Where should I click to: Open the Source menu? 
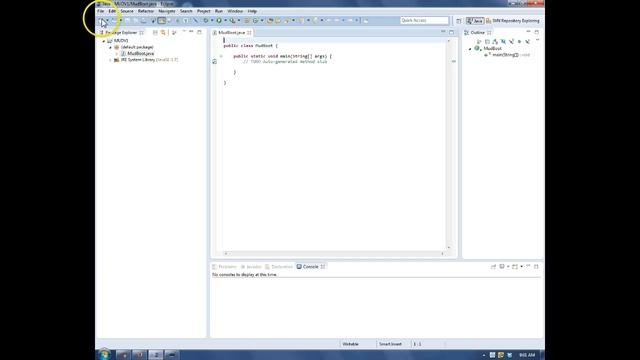coord(127,11)
